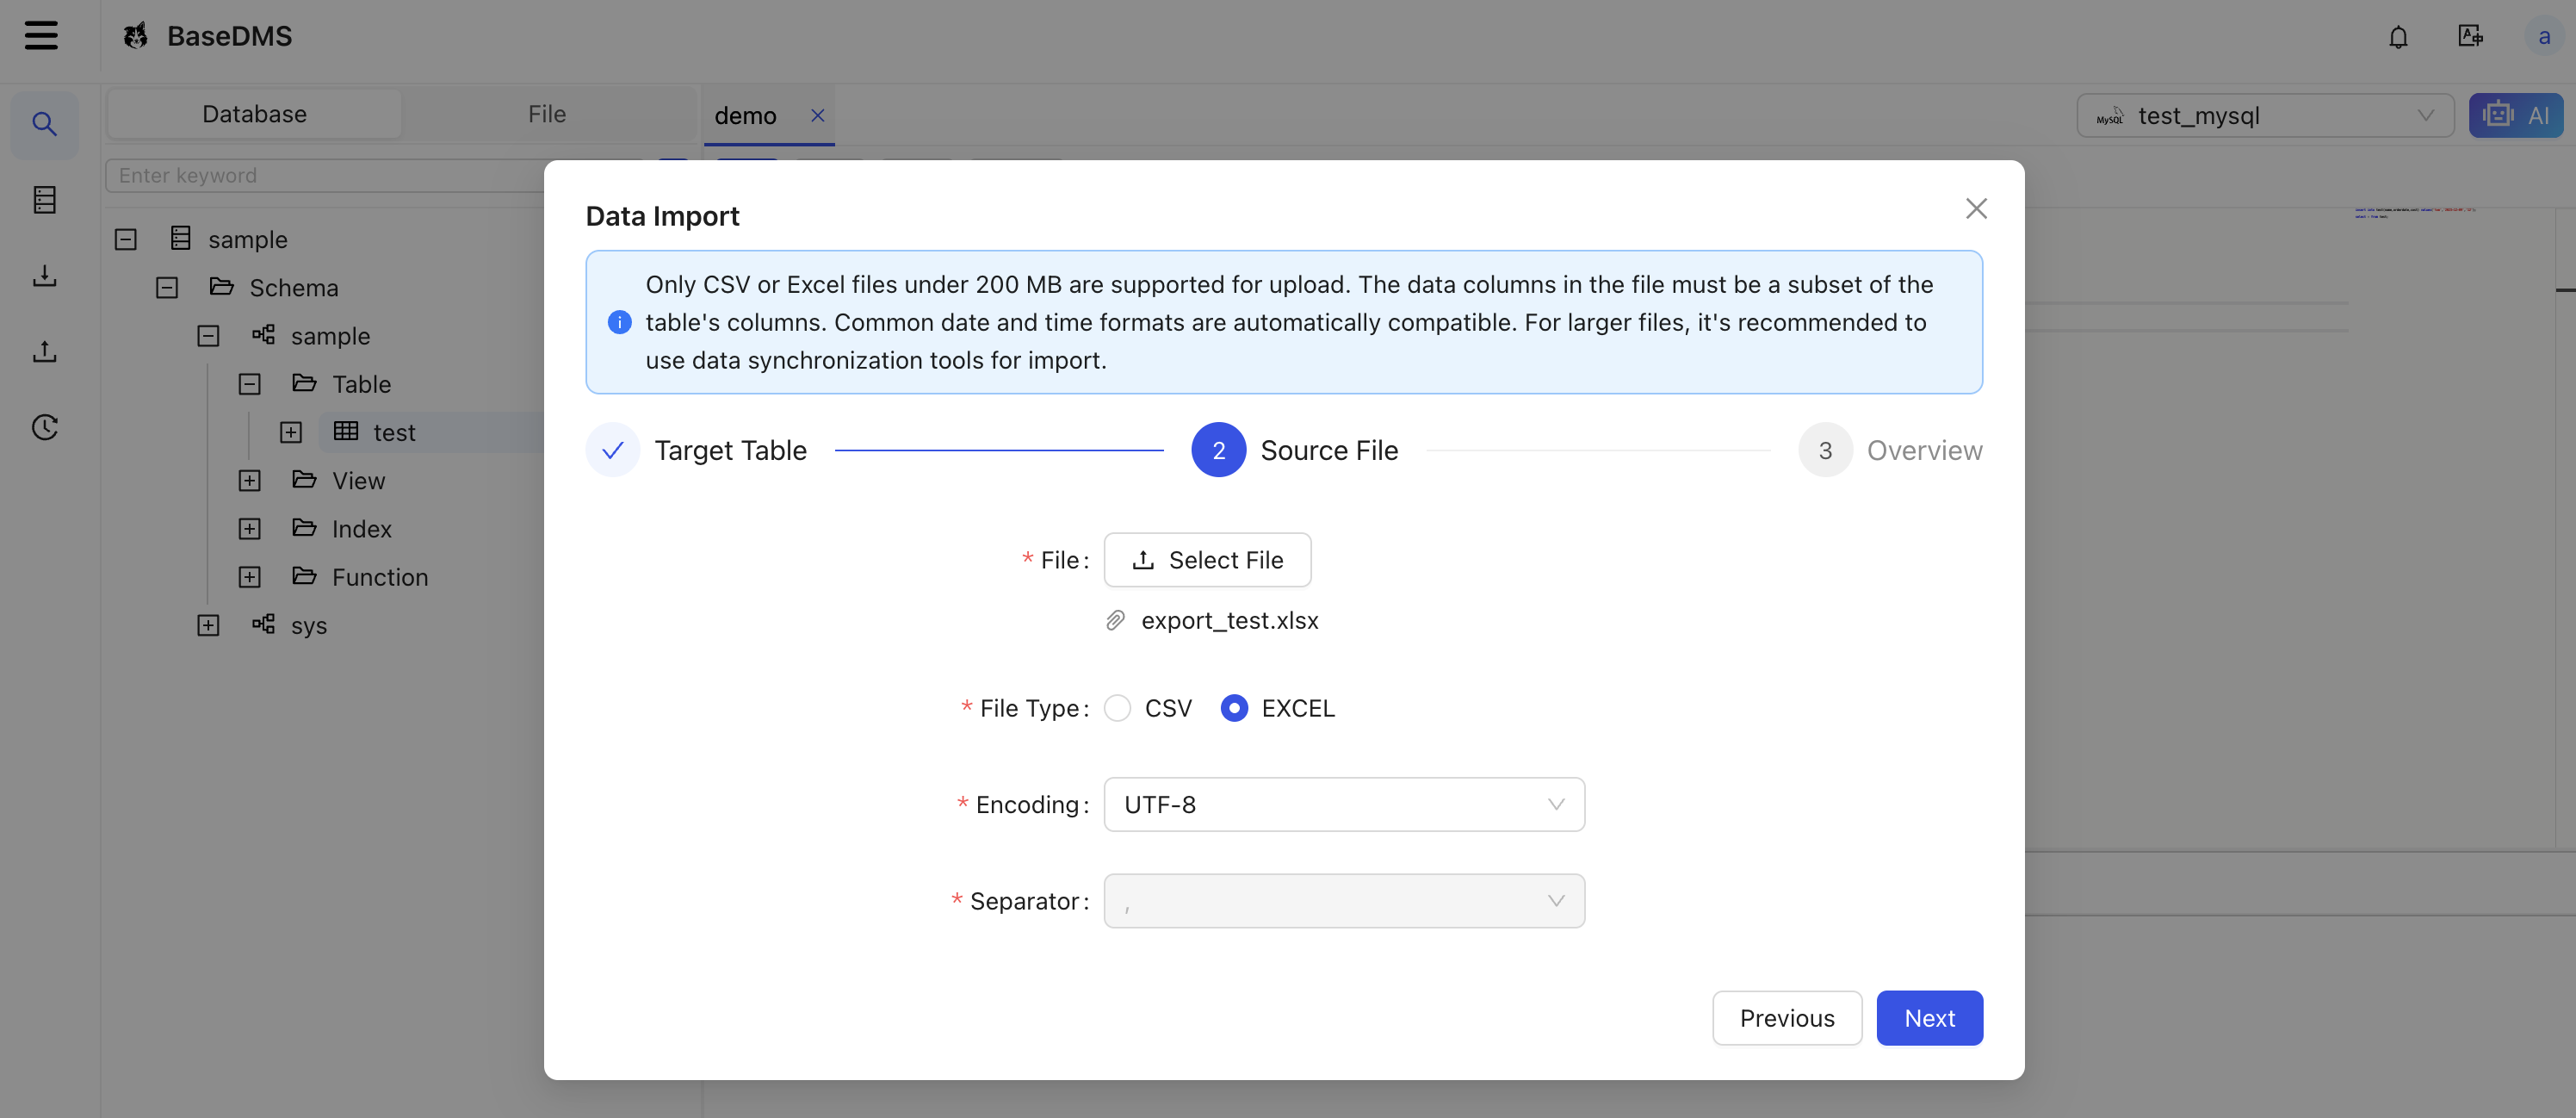Open notifications bell
Image resolution: width=2576 pixels, height=1118 pixels.
click(x=2398, y=37)
